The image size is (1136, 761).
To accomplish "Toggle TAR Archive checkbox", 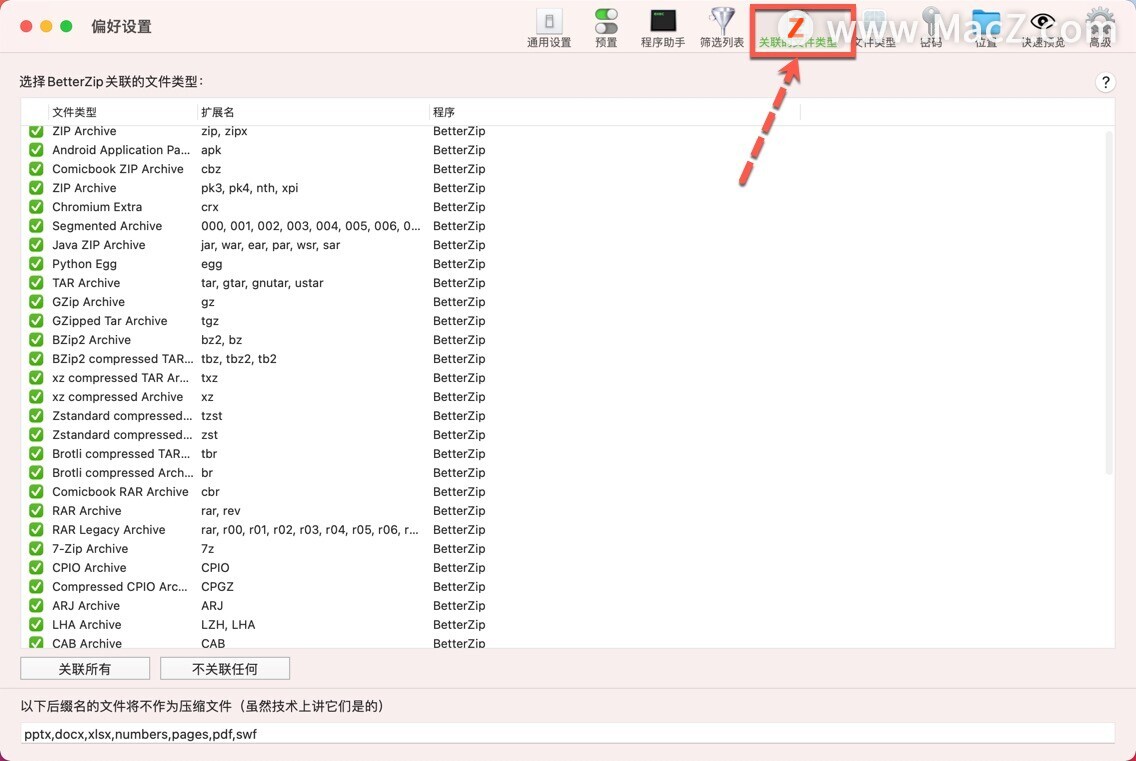I will [x=36, y=283].
